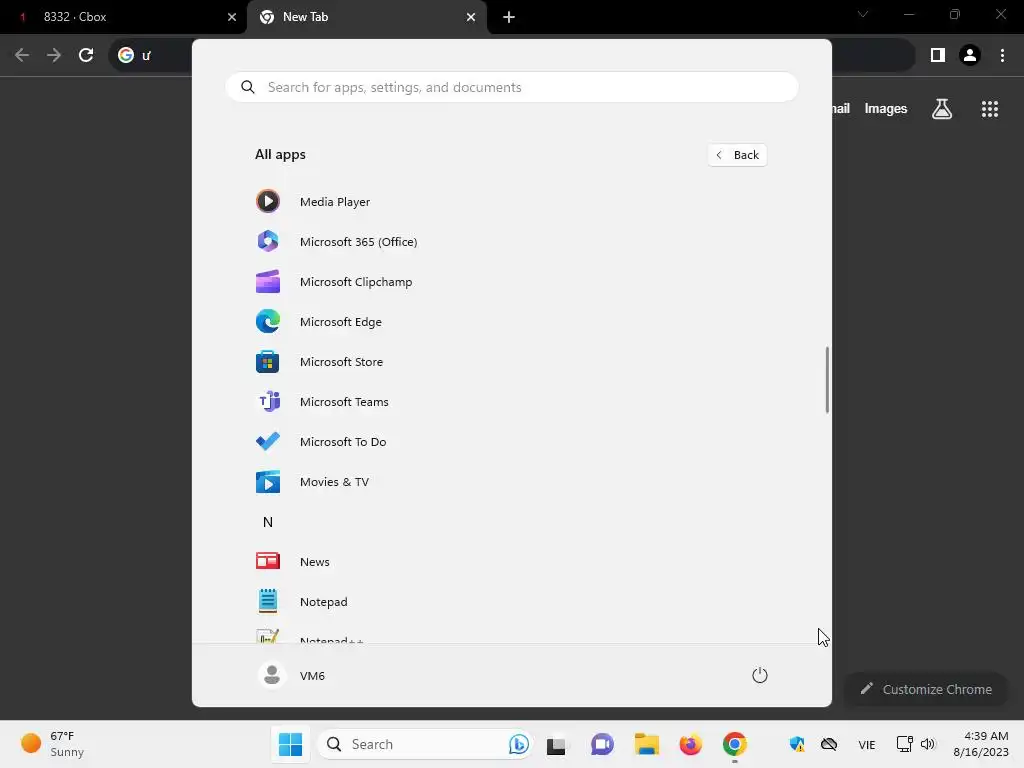Open Search Labs flask icon

[x=942, y=109]
